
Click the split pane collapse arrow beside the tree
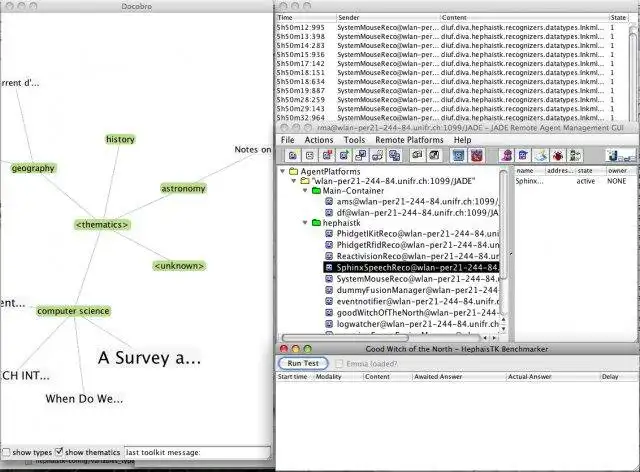click(x=511, y=254)
